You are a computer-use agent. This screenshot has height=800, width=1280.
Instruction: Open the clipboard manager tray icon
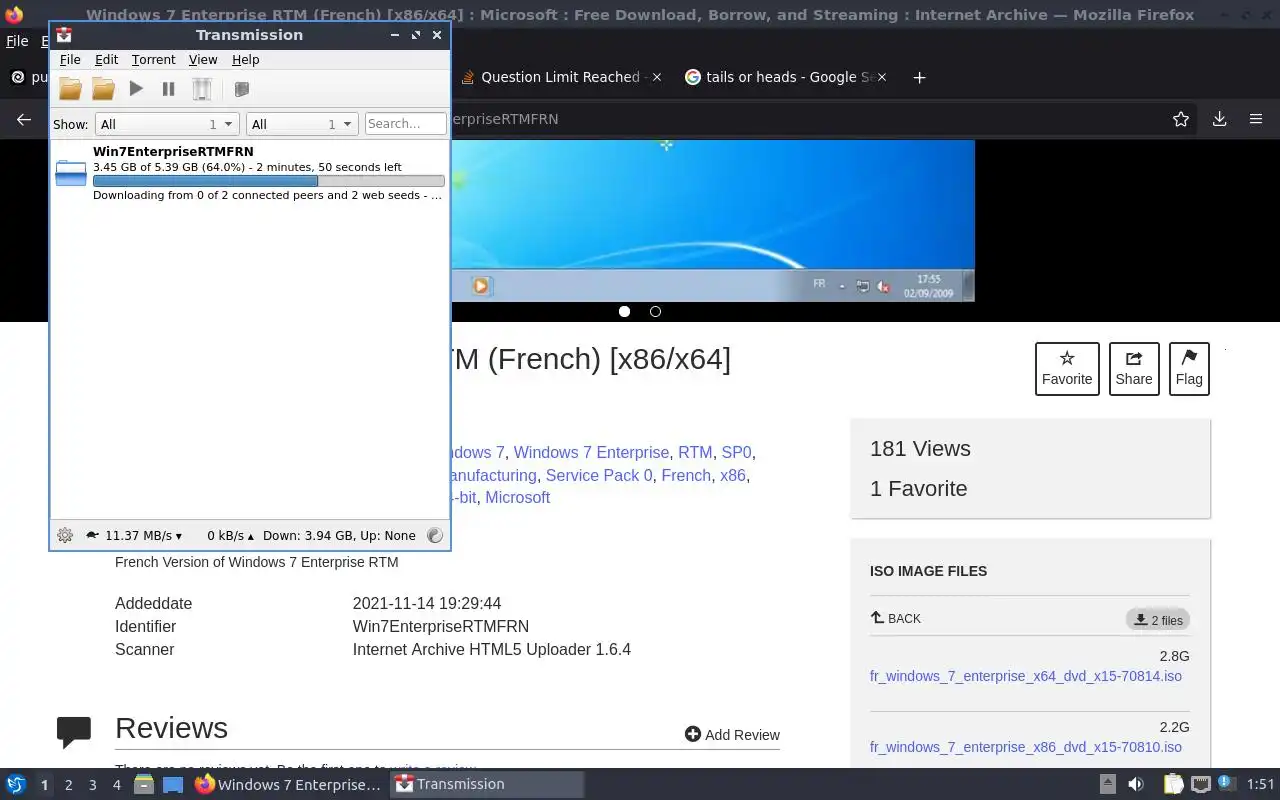1173,785
